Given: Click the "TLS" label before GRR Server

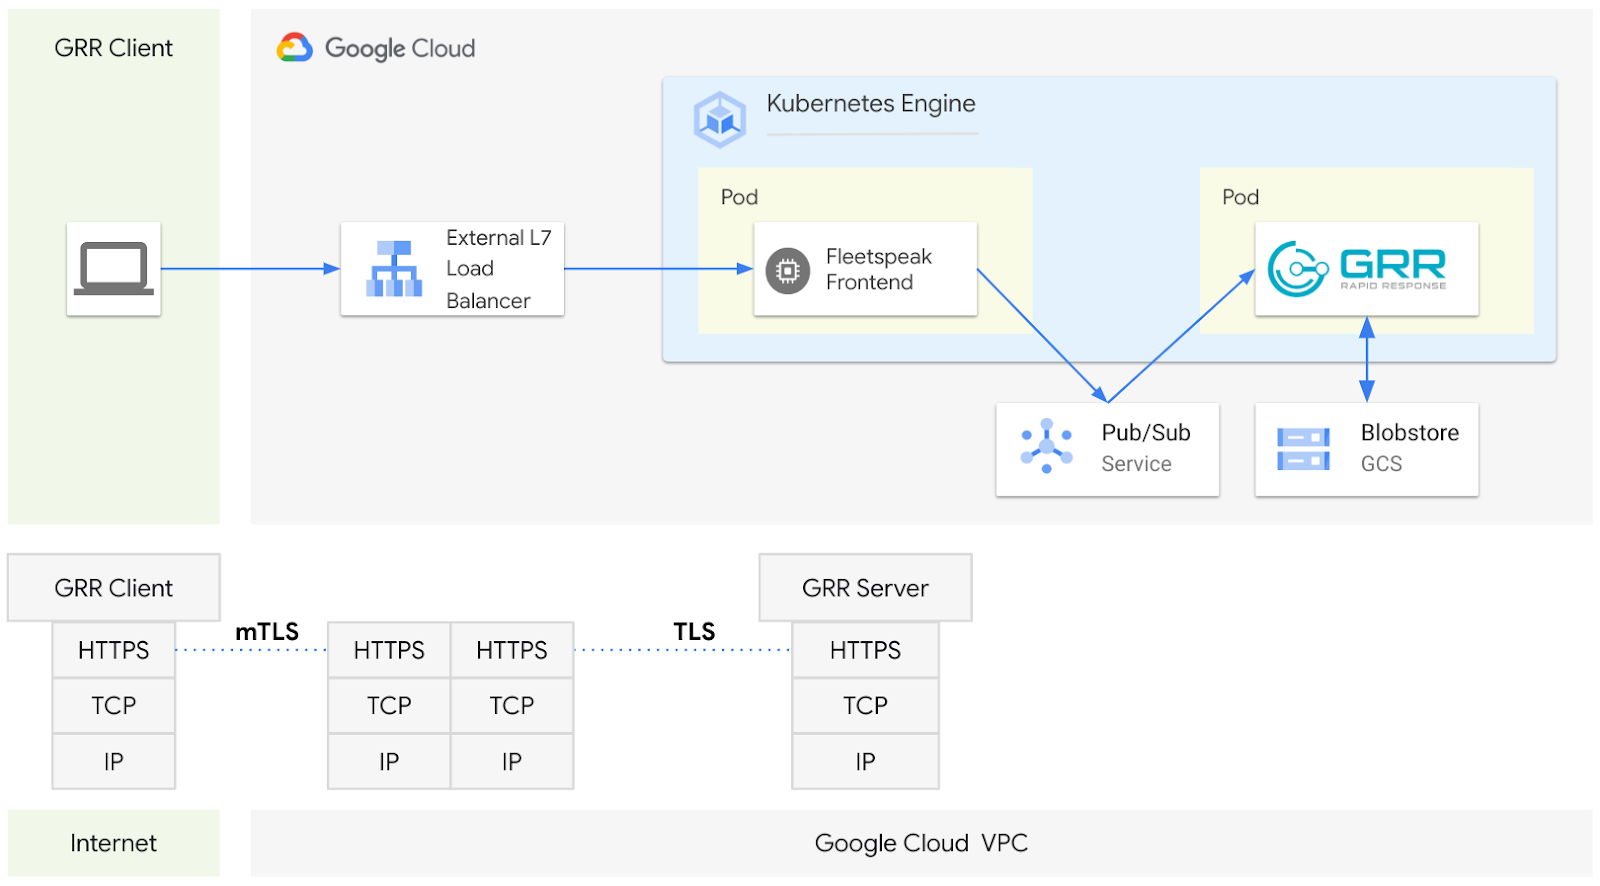Looking at the screenshot, I should point(694,632).
